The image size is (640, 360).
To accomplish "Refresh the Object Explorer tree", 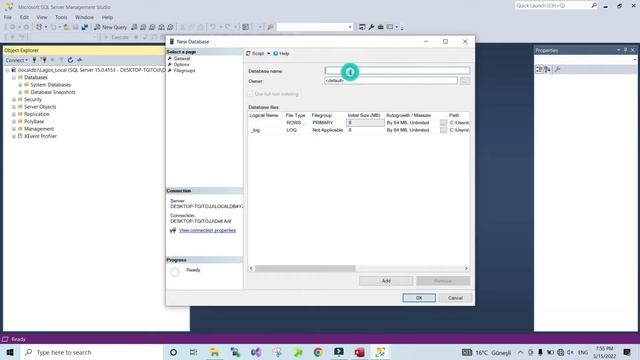I will click(x=70, y=60).
